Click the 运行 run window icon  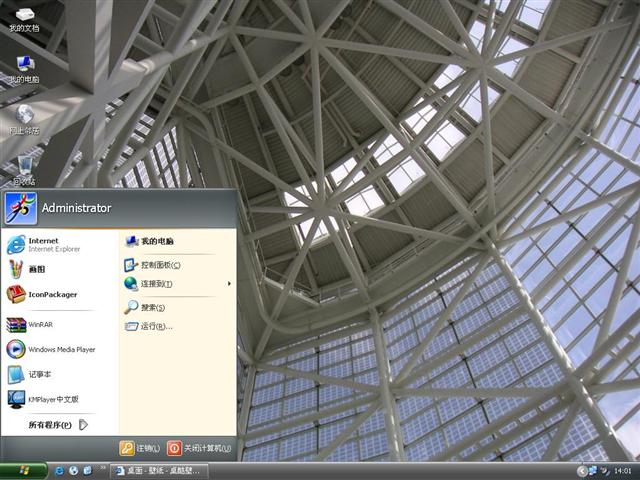click(x=131, y=326)
